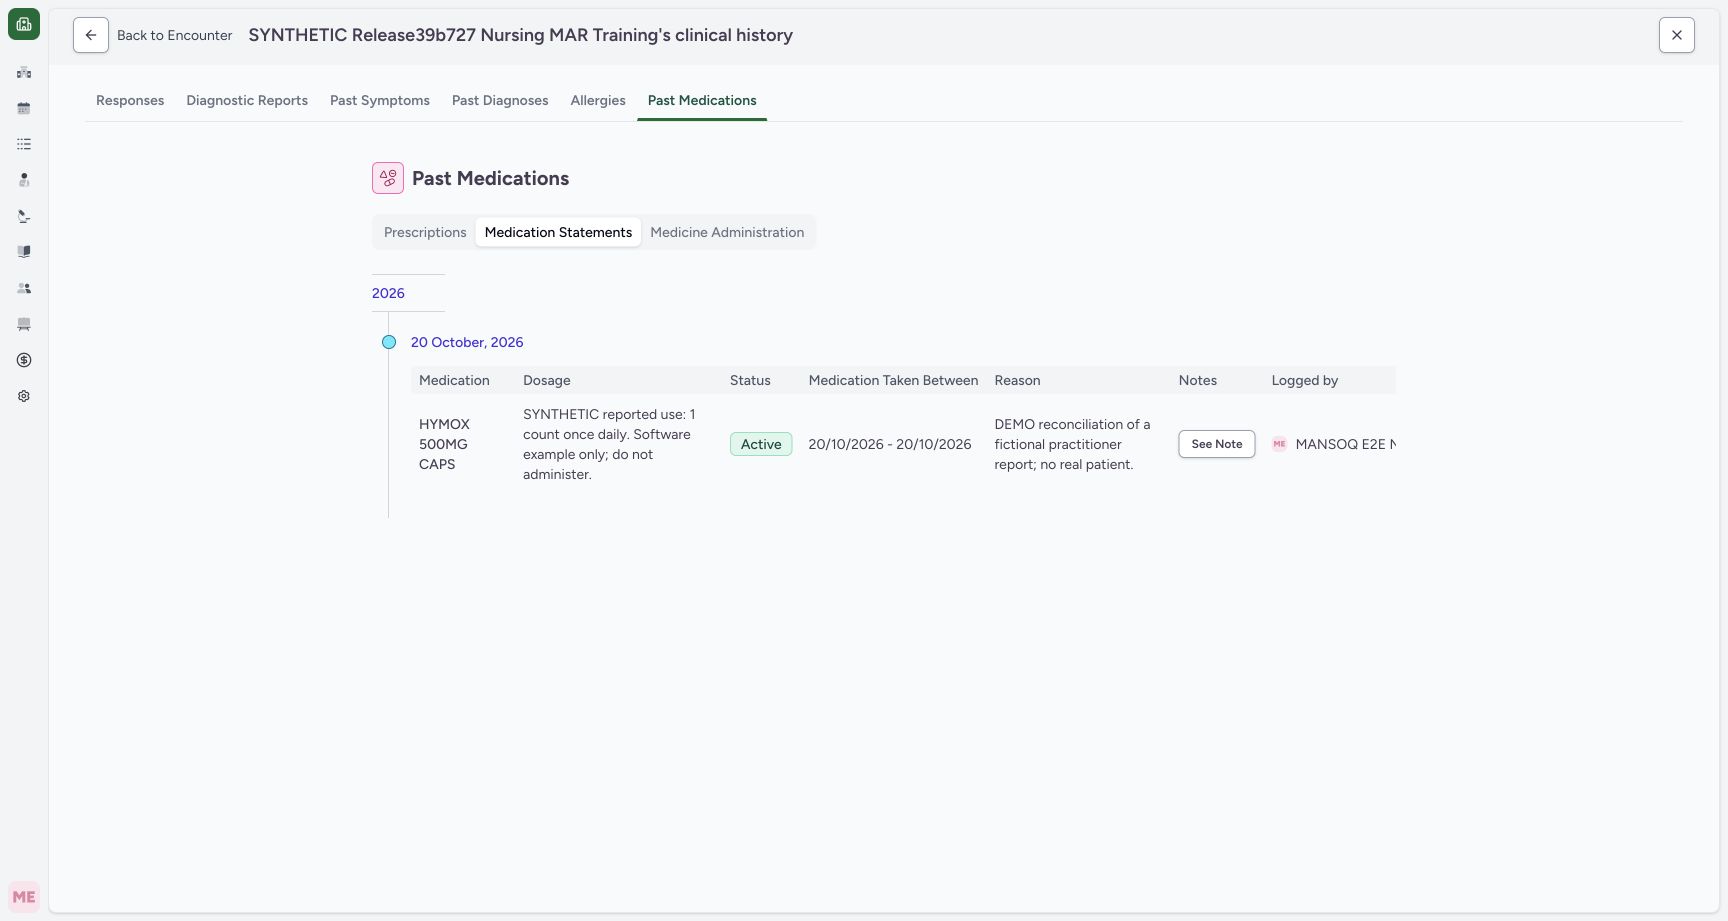The image size is (1728, 921).
Task: Close the clinical history with X button
Action: pos(1677,35)
